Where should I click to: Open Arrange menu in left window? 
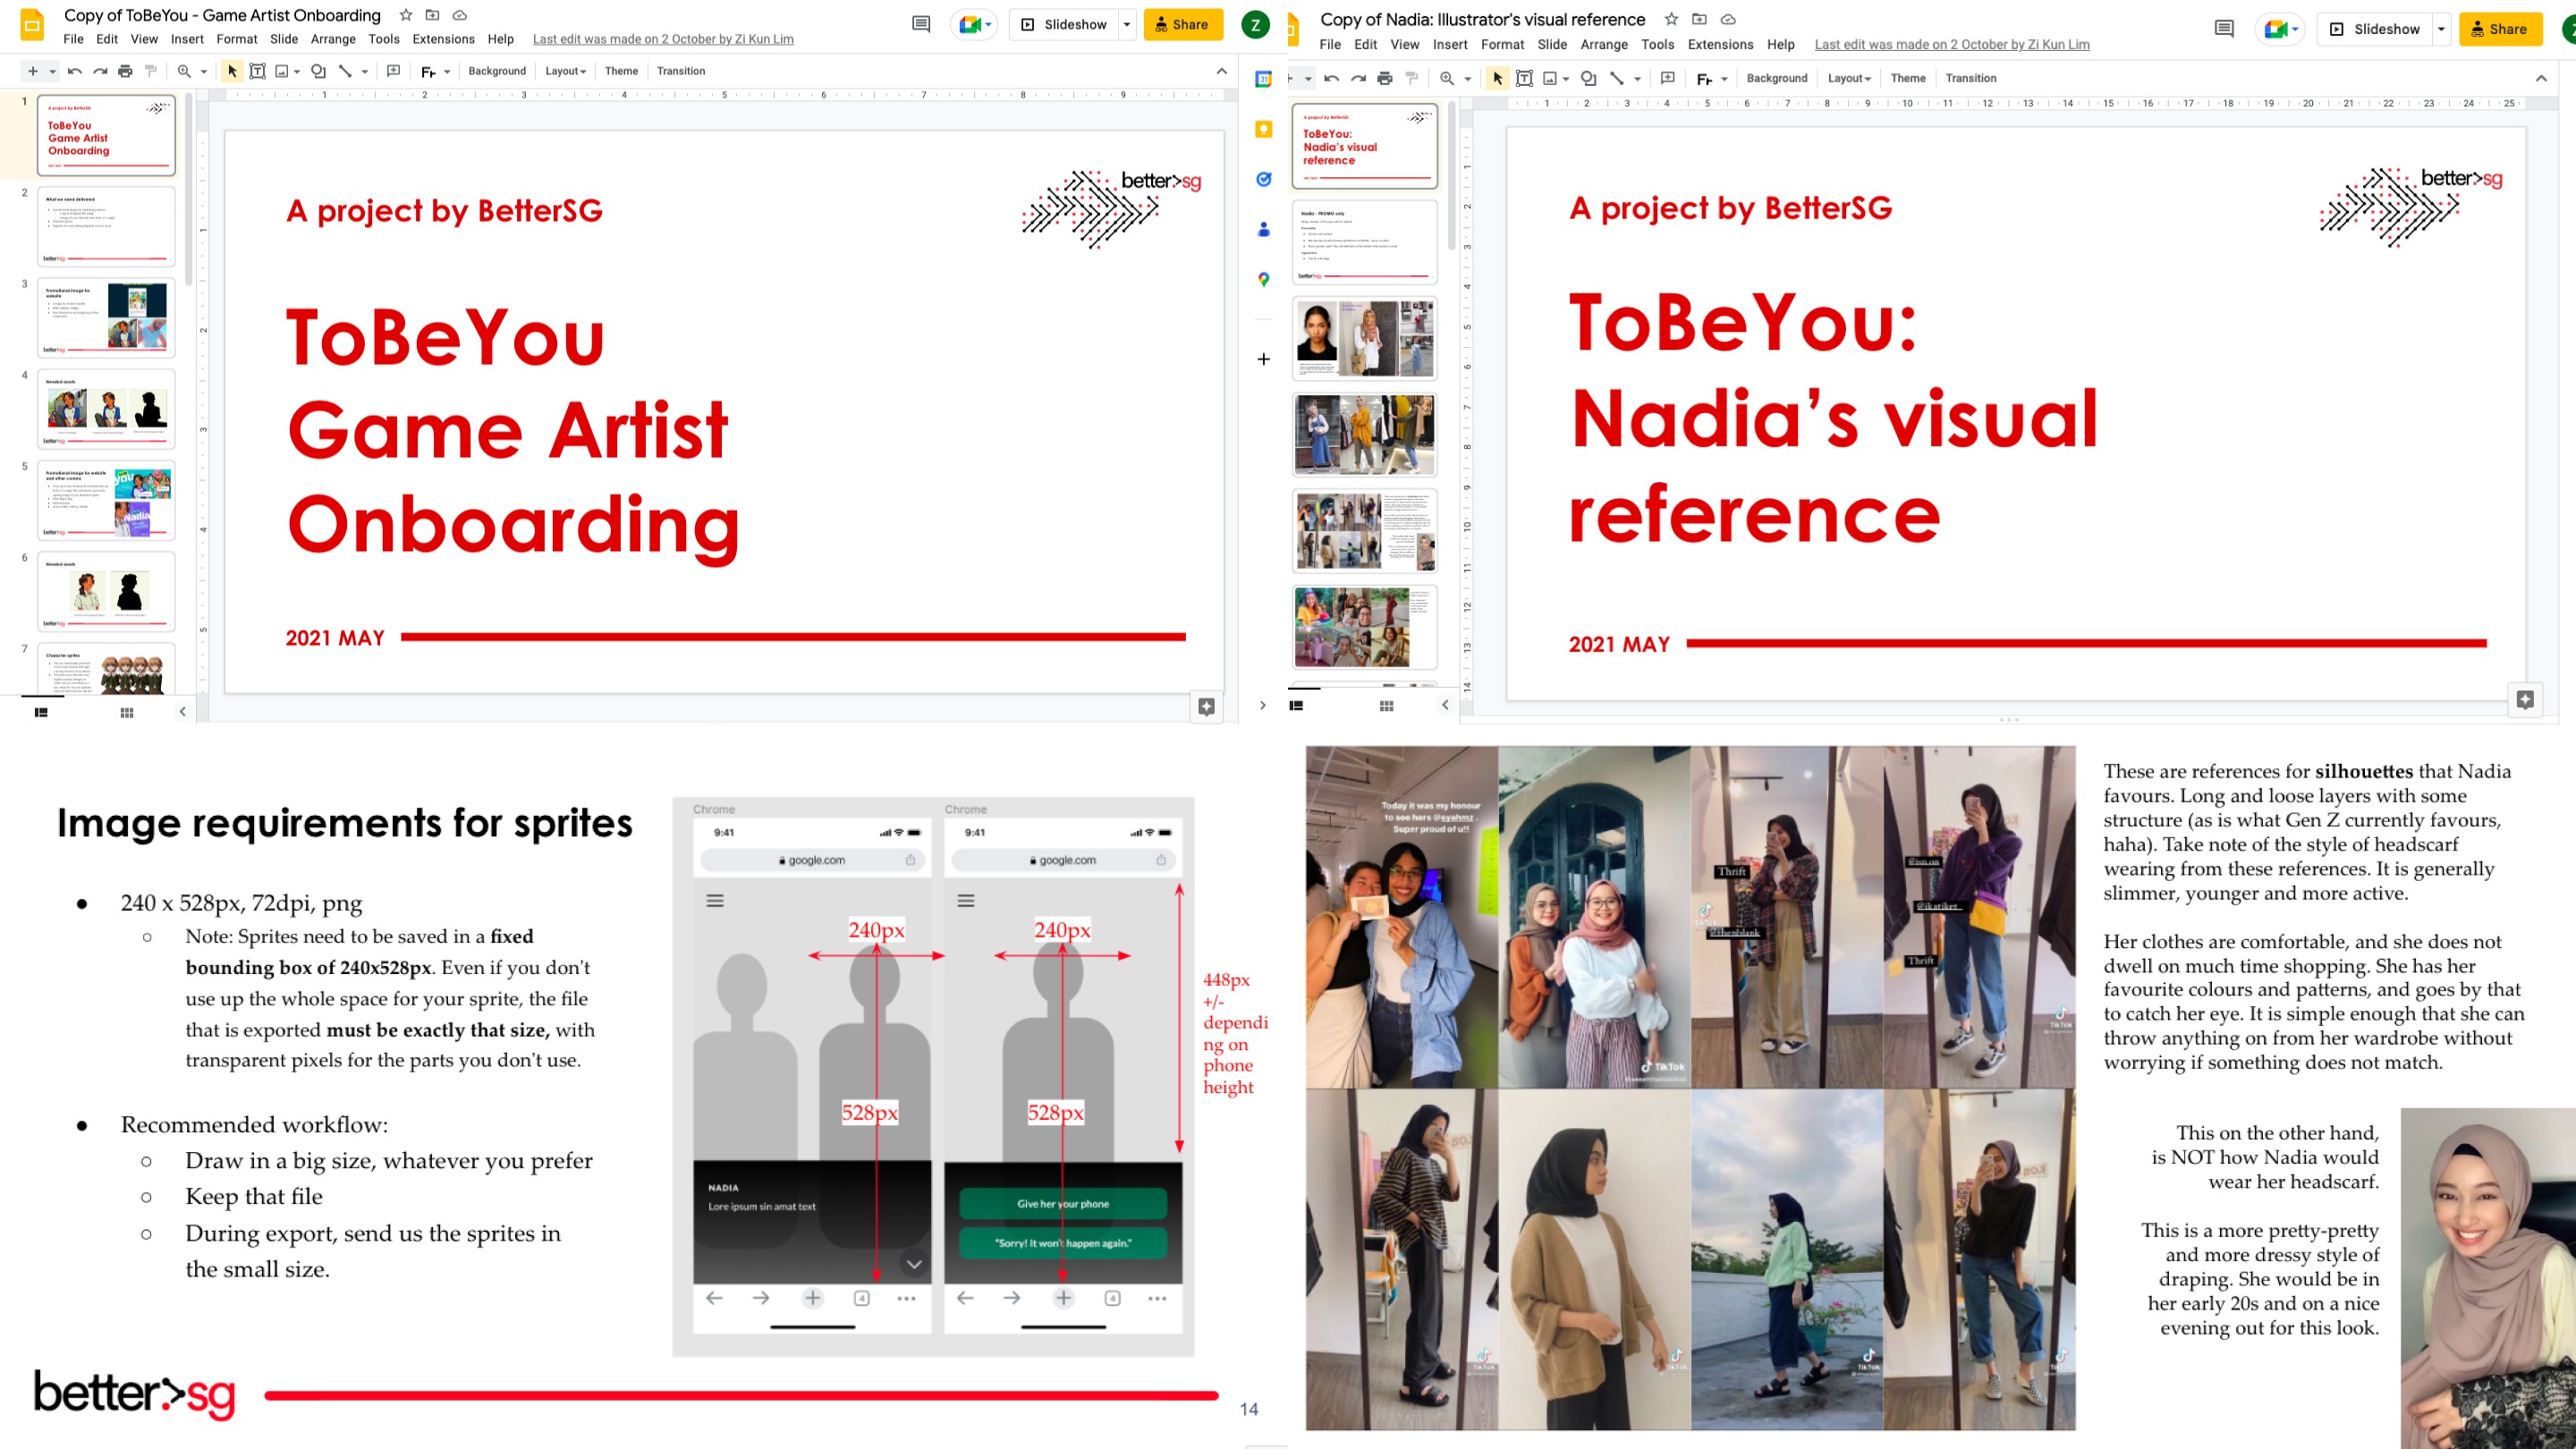click(x=333, y=39)
